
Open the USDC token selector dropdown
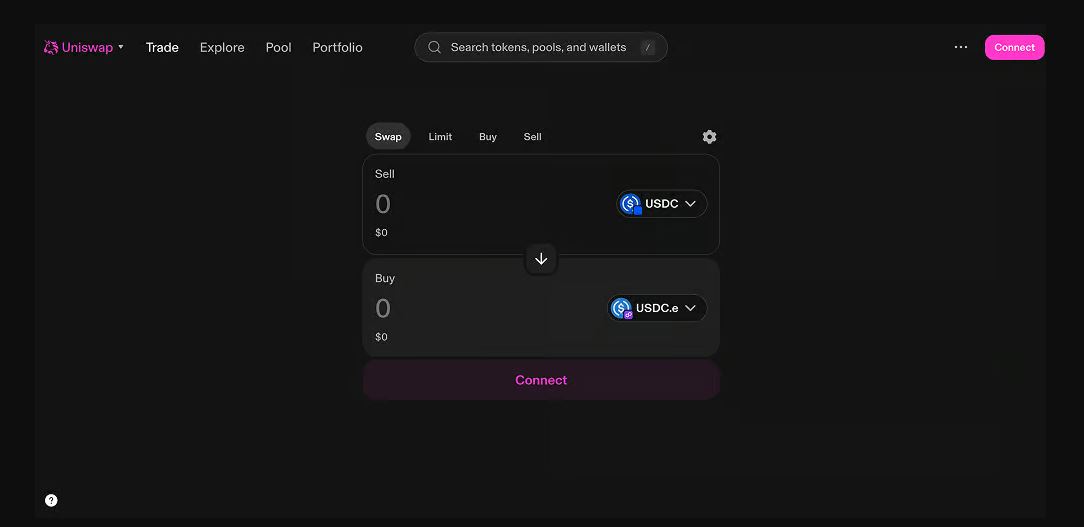662,203
